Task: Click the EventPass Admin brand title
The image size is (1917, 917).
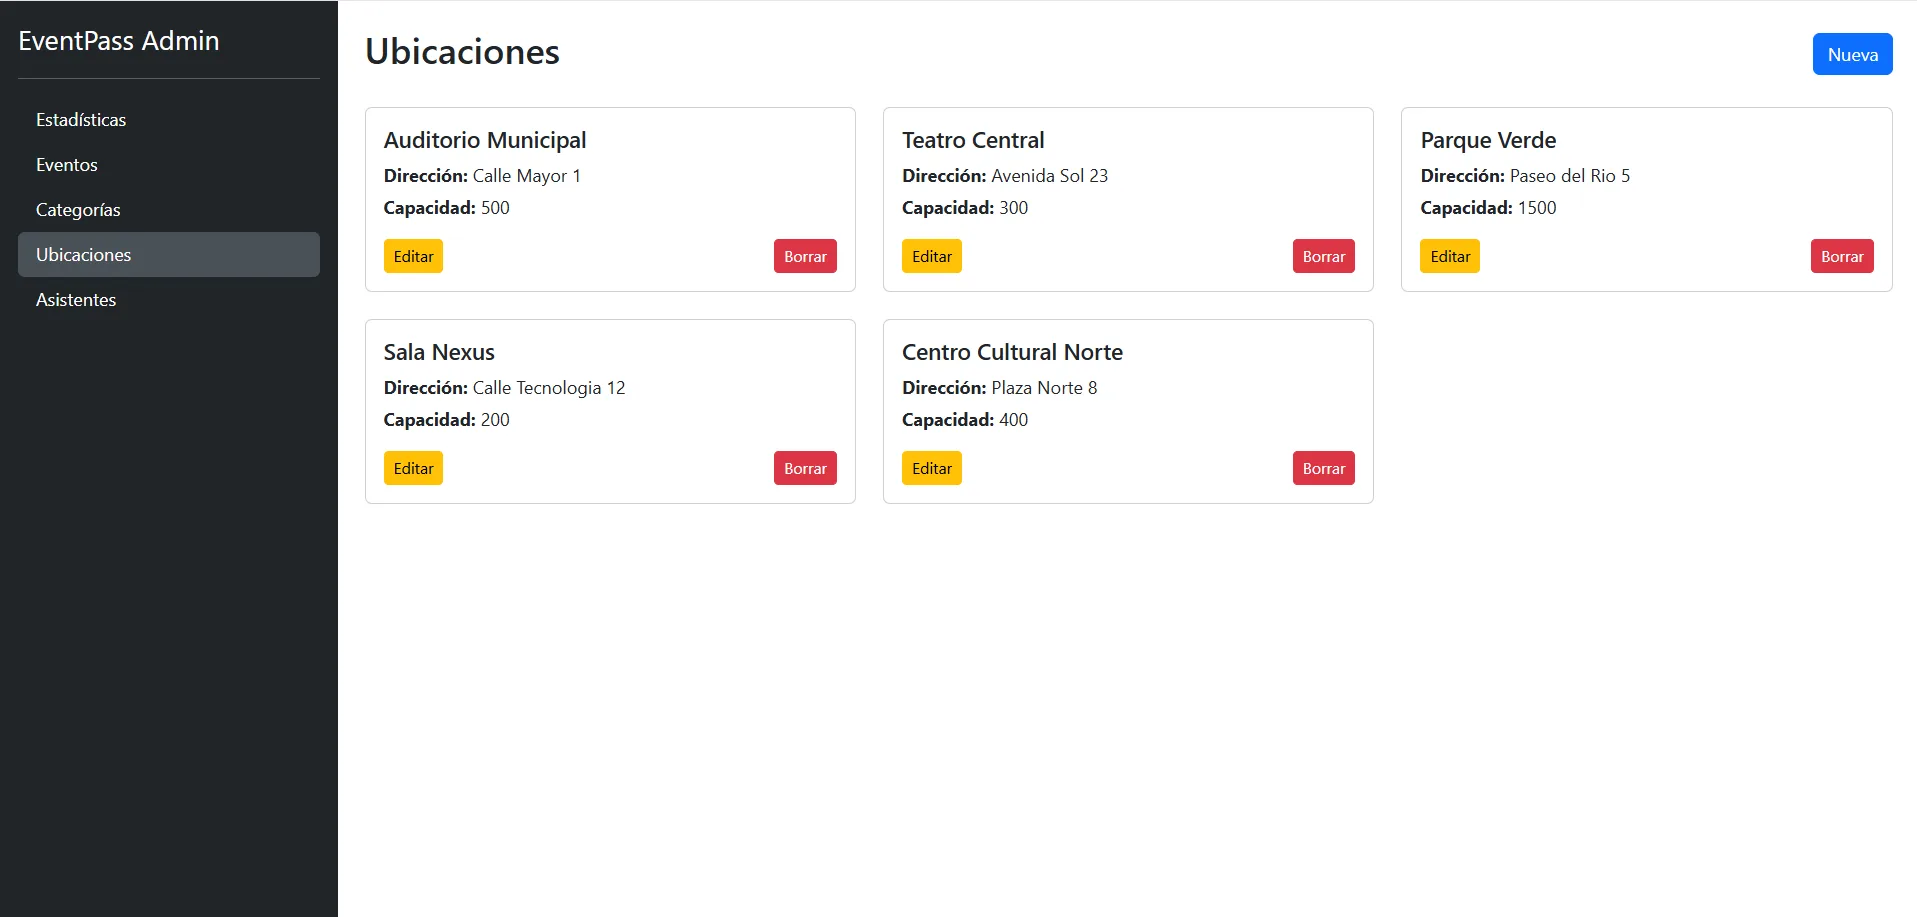Action: (119, 41)
